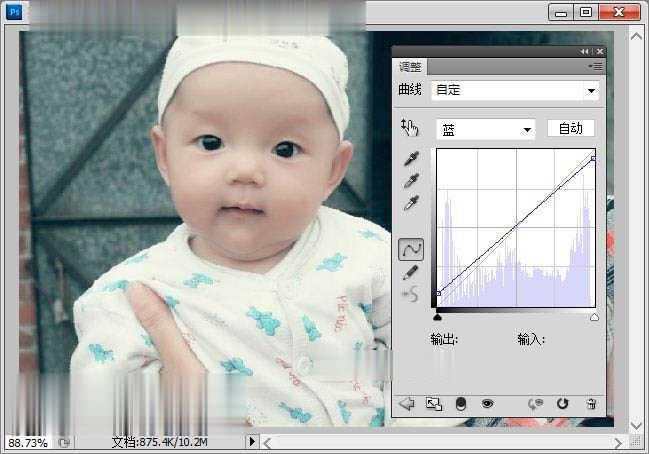Viewport: 649px width, 454px height.
Task: Delete this adjustment layer with trash icon
Action: click(x=591, y=404)
